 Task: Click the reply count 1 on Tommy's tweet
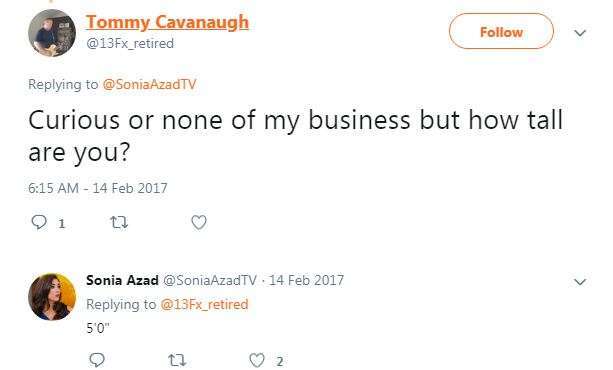coord(61,224)
